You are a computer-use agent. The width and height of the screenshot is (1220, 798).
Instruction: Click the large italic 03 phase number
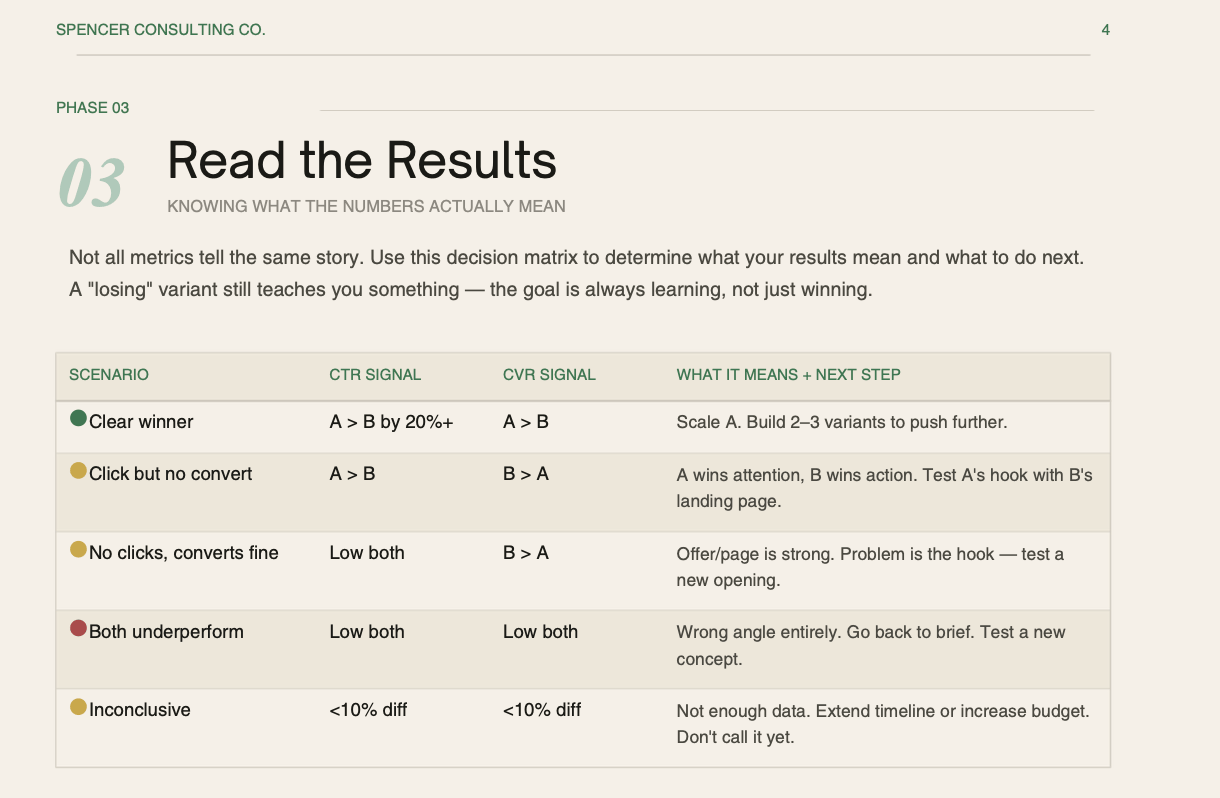pos(91,183)
